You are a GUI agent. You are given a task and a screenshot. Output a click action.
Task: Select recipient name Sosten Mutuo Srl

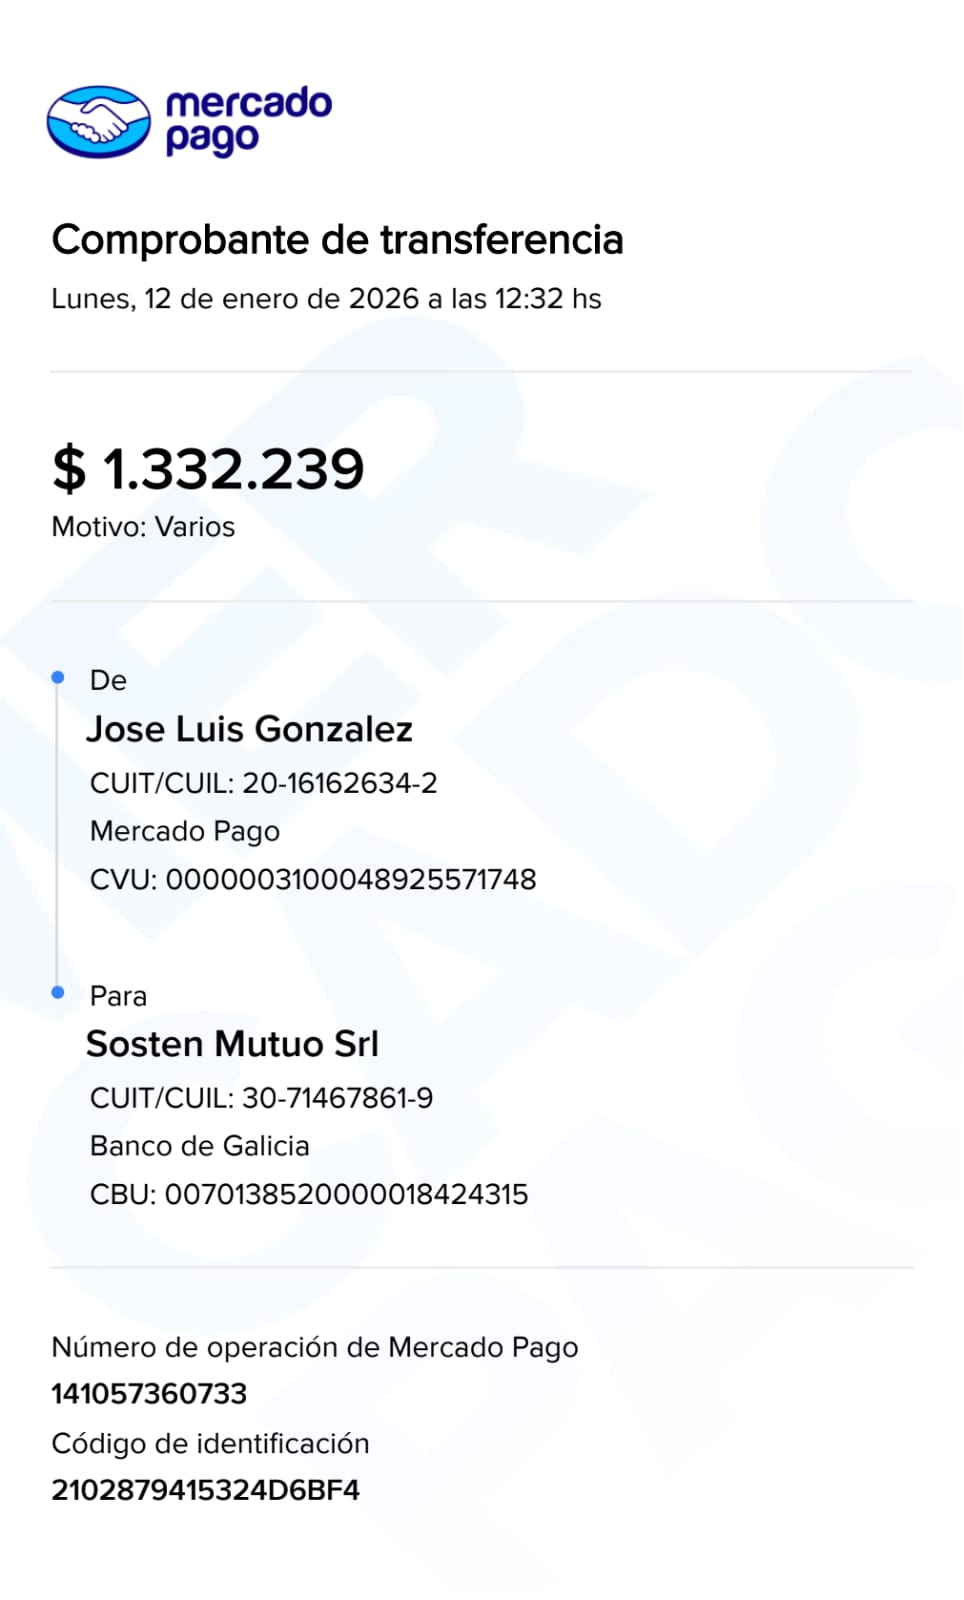pos(232,1044)
